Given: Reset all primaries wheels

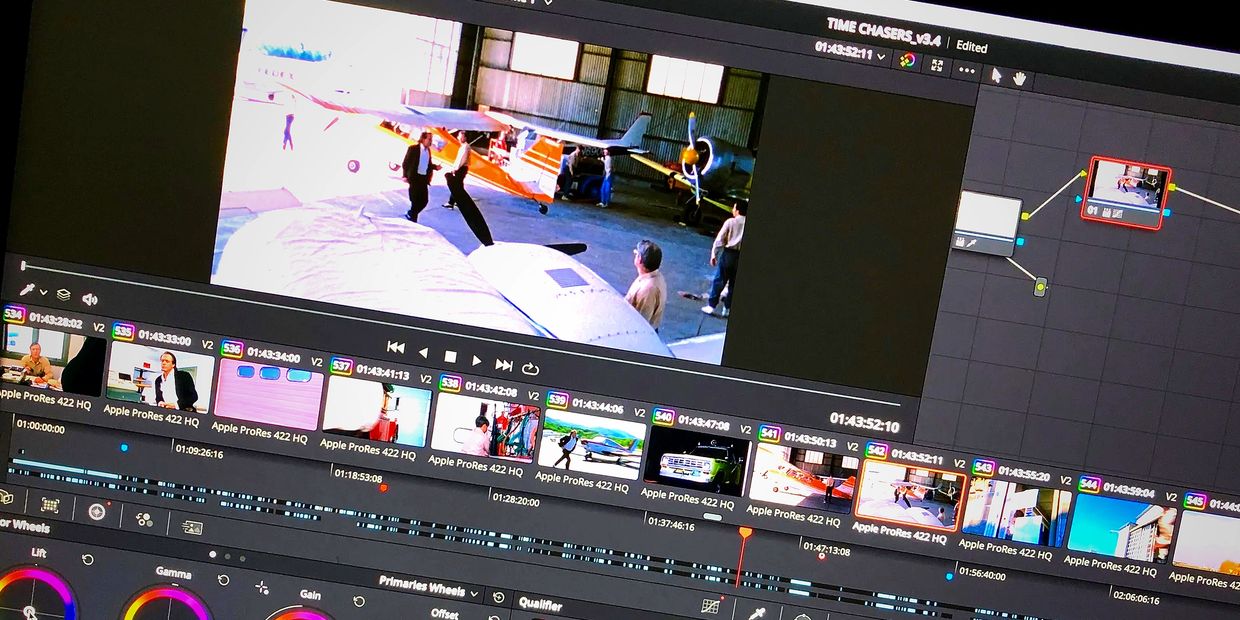Looking at the screenshot, I should tap(498, 596).
